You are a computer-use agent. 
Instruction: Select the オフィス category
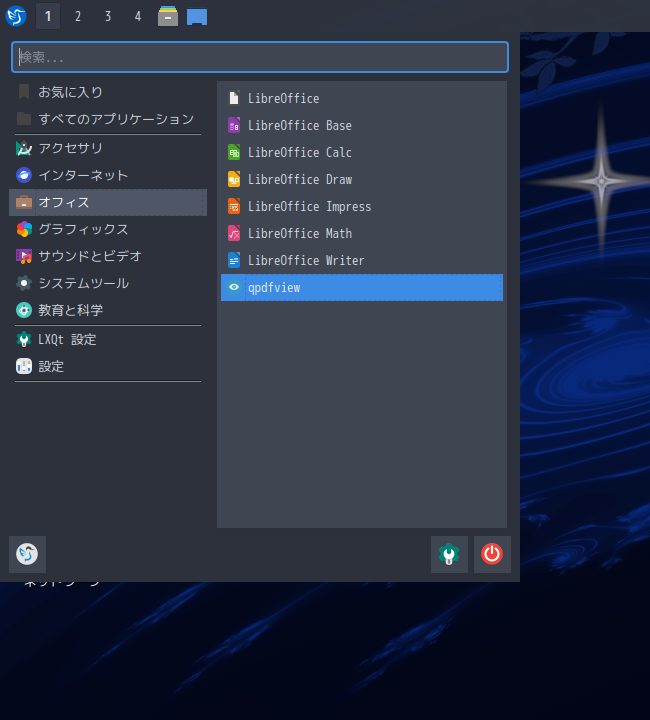pyautogui.click(x=108, y=202)
